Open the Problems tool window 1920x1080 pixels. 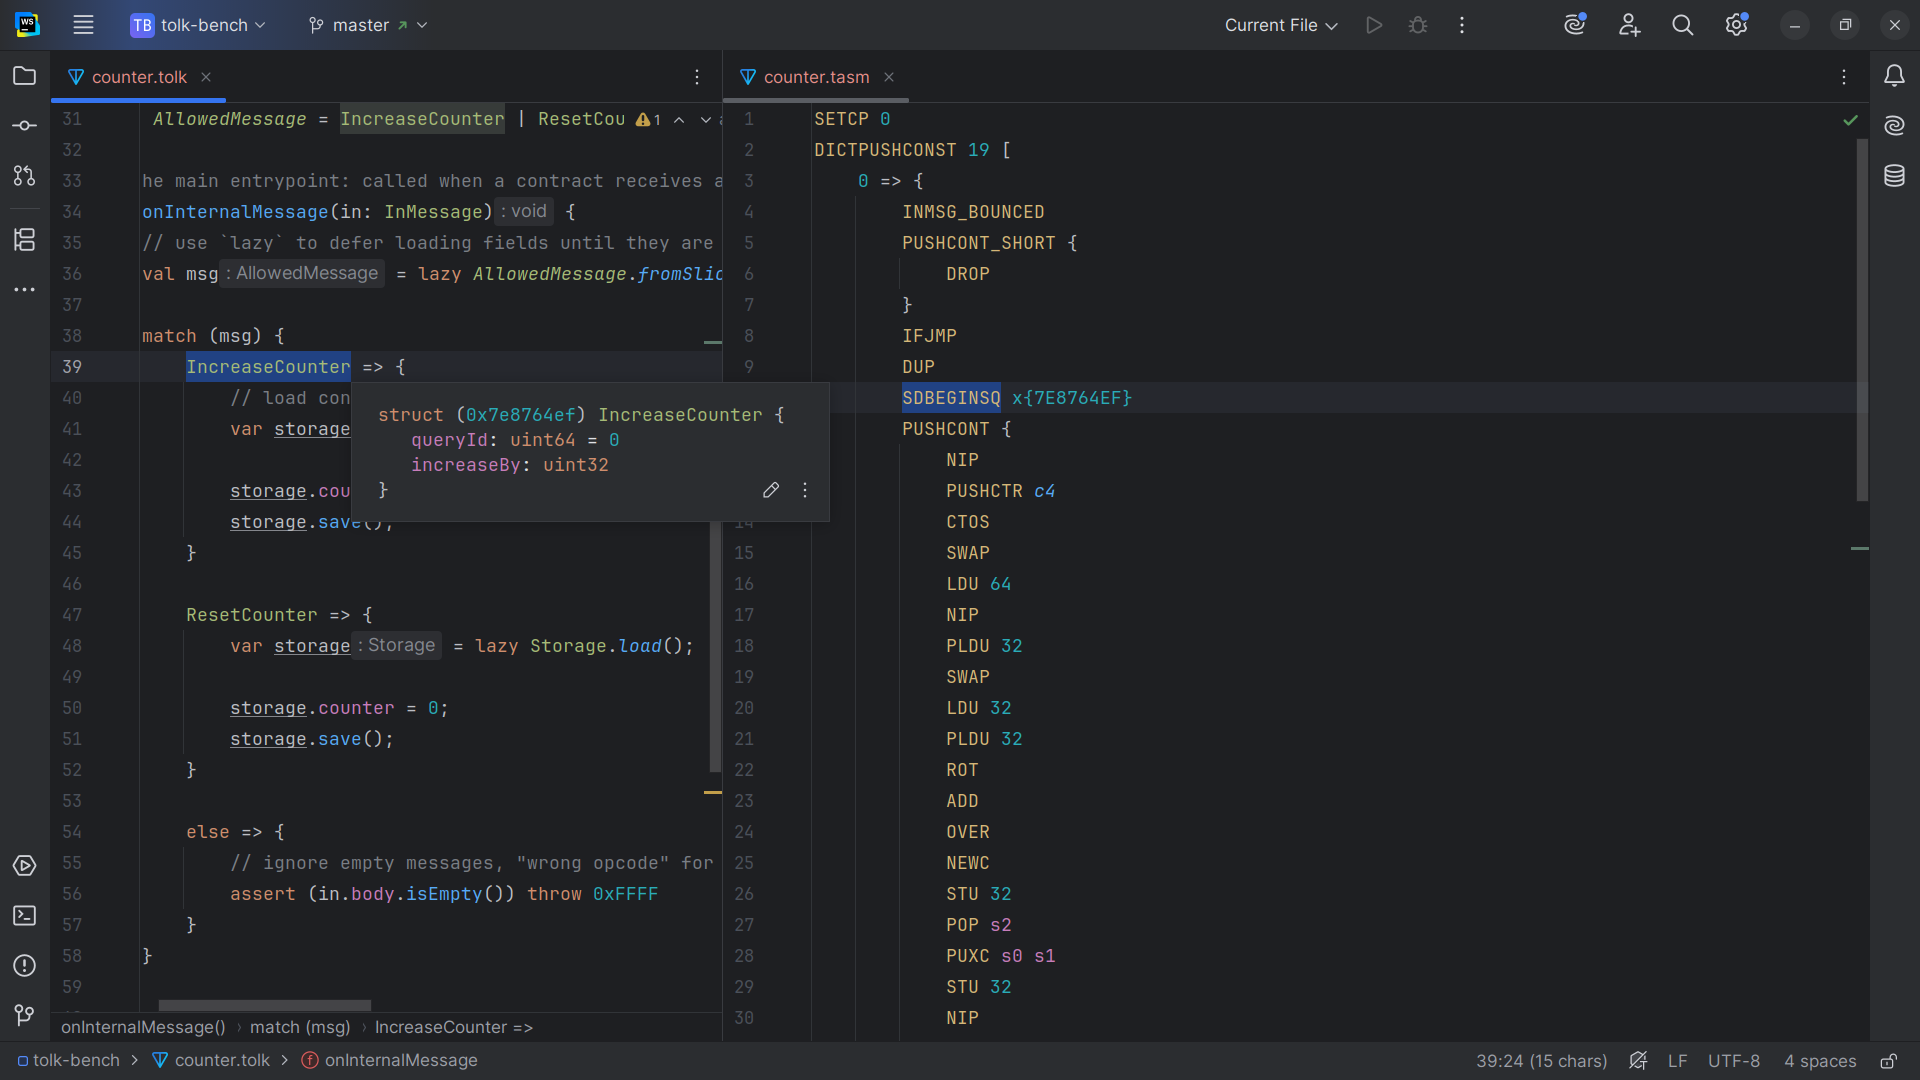25,966
